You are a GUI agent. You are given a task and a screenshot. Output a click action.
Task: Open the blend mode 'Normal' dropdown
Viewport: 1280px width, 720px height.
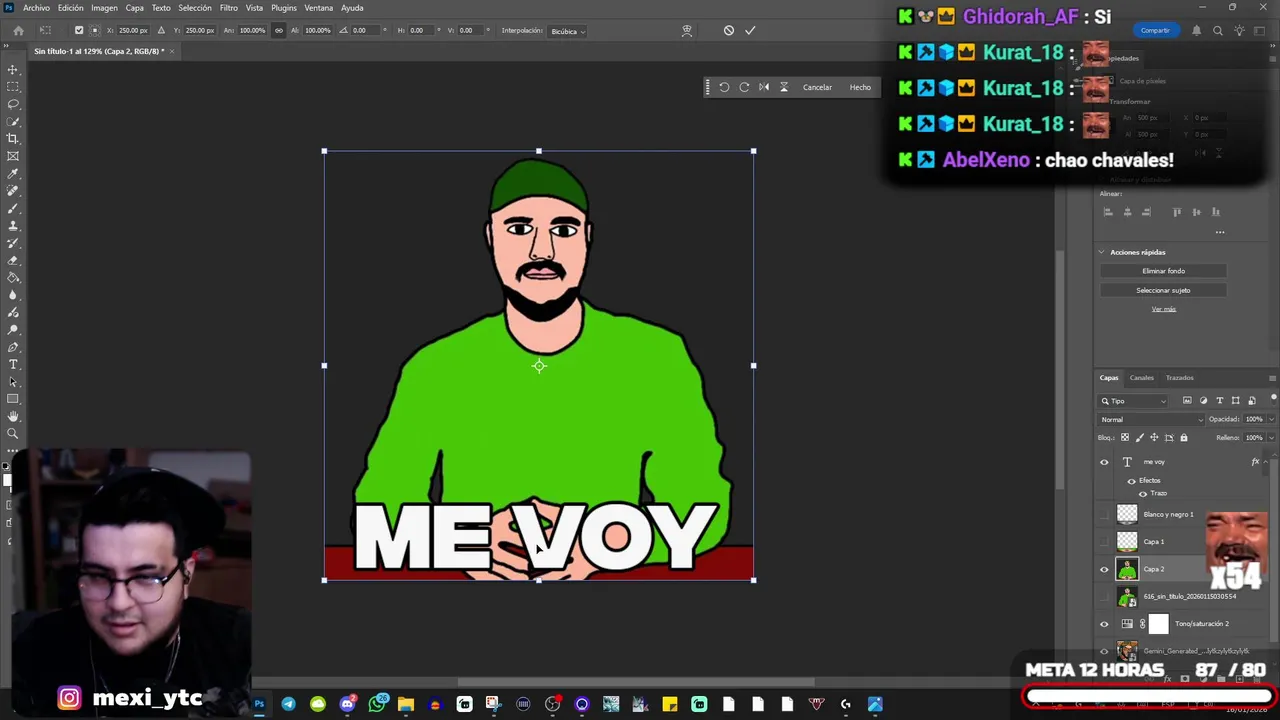1151,420
